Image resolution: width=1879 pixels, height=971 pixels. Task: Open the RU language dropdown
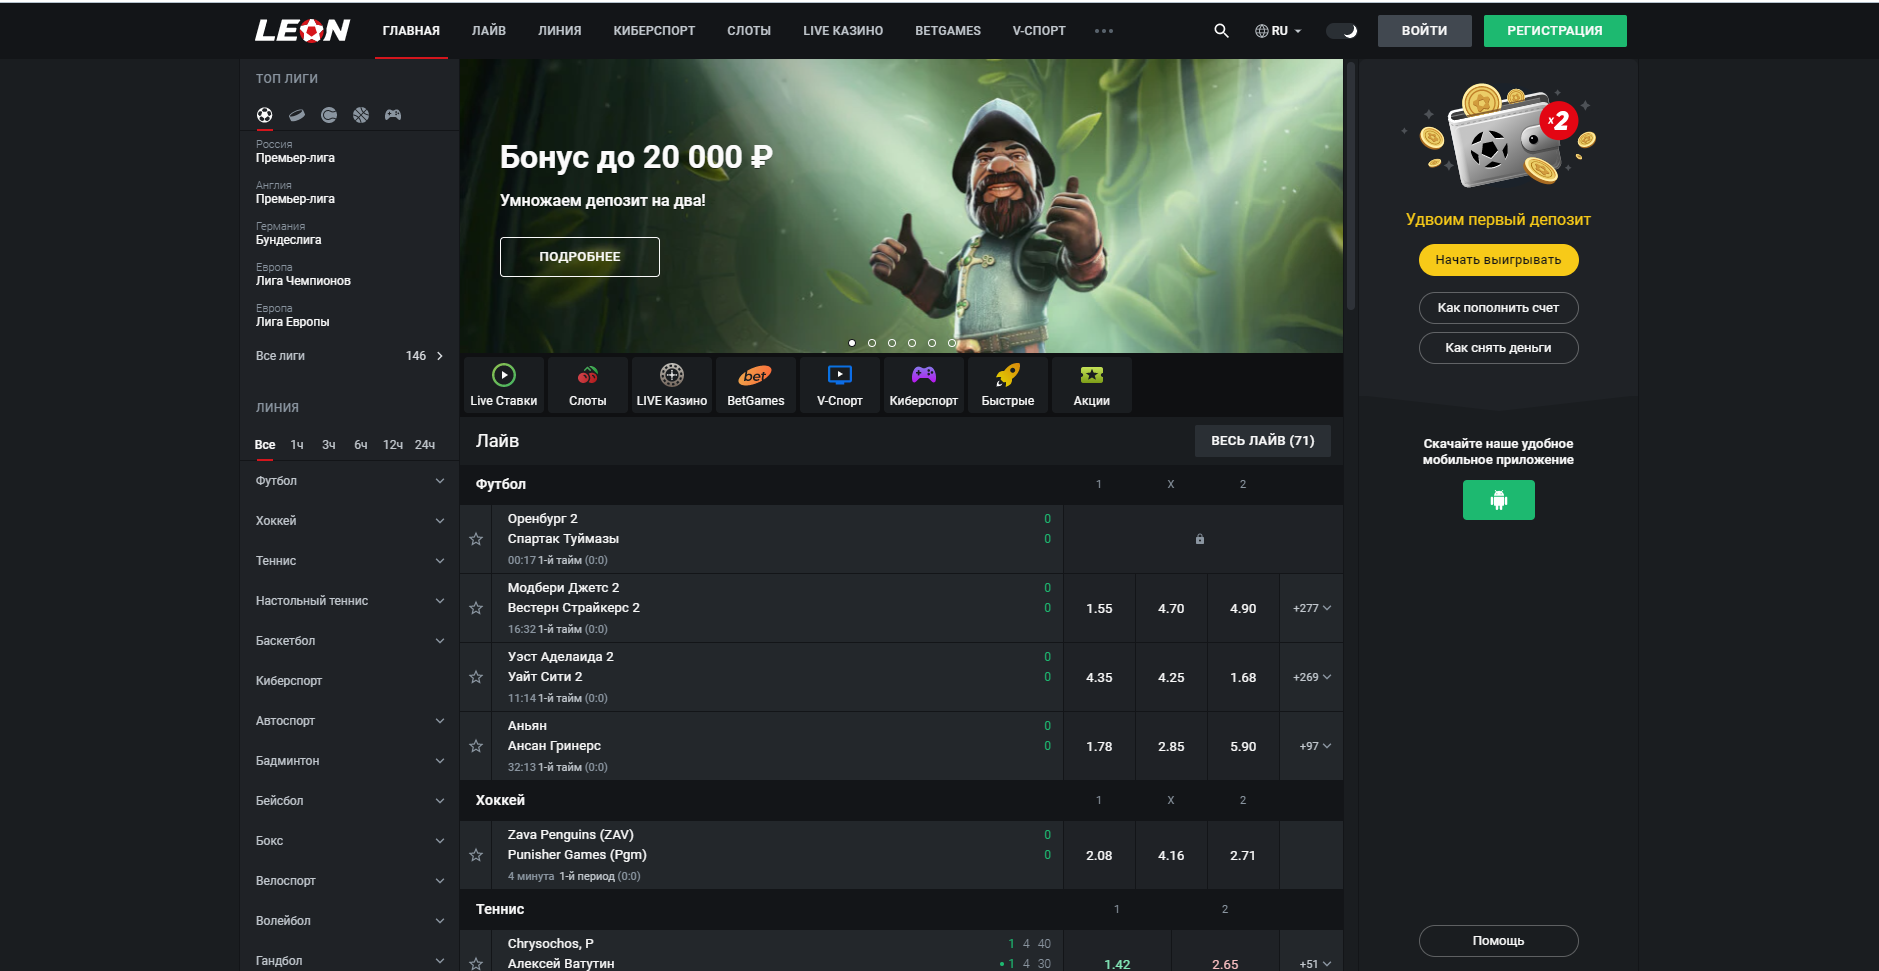(1278, 30)
